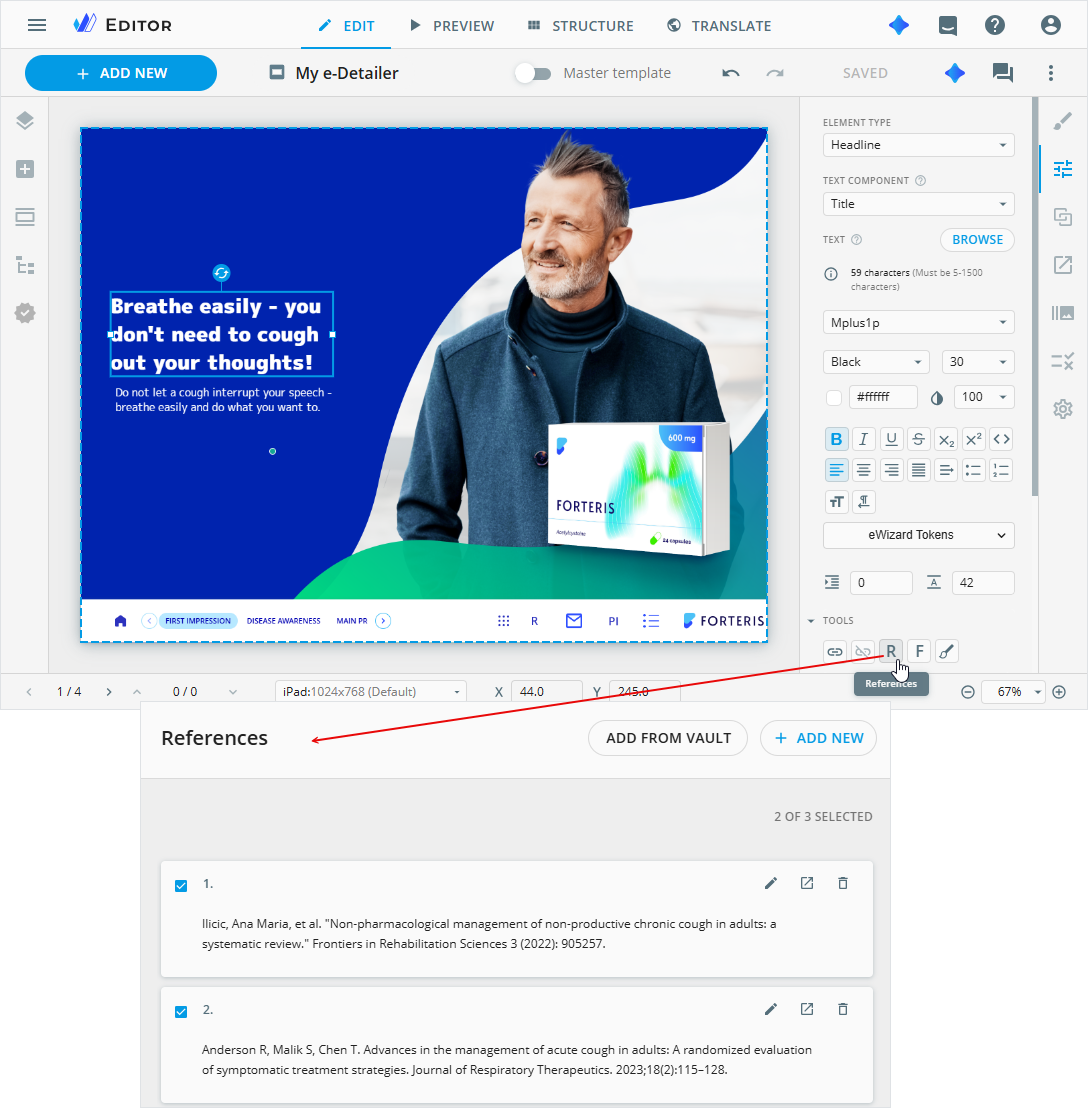This screenshot has width=1088, height=1108.
Task: Click the help question mark icon
Action: [995, 25]
